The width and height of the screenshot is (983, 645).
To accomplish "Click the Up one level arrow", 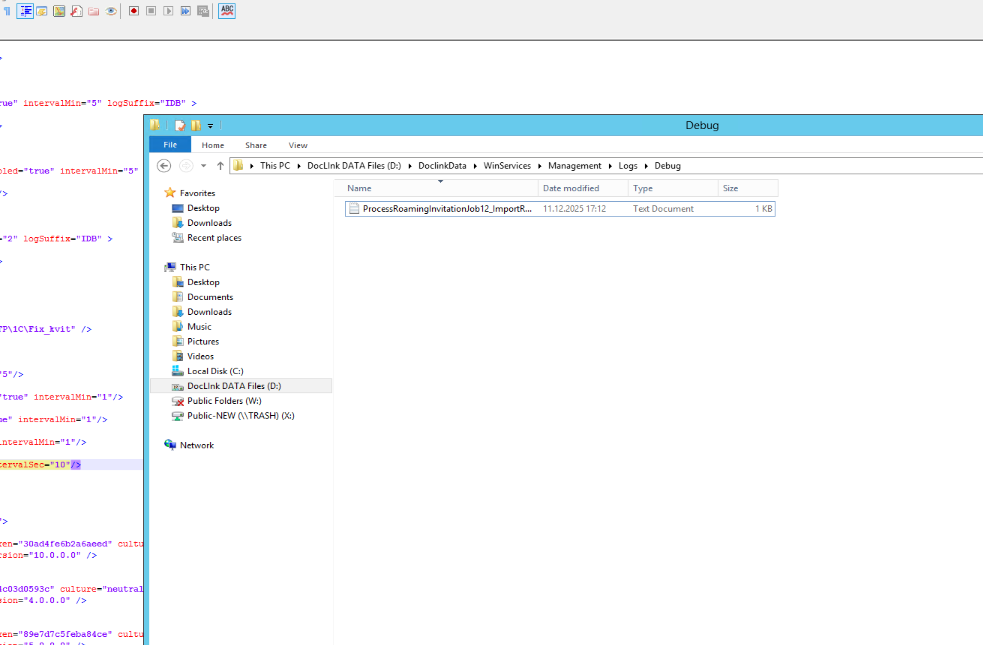I will coord(220,165).
